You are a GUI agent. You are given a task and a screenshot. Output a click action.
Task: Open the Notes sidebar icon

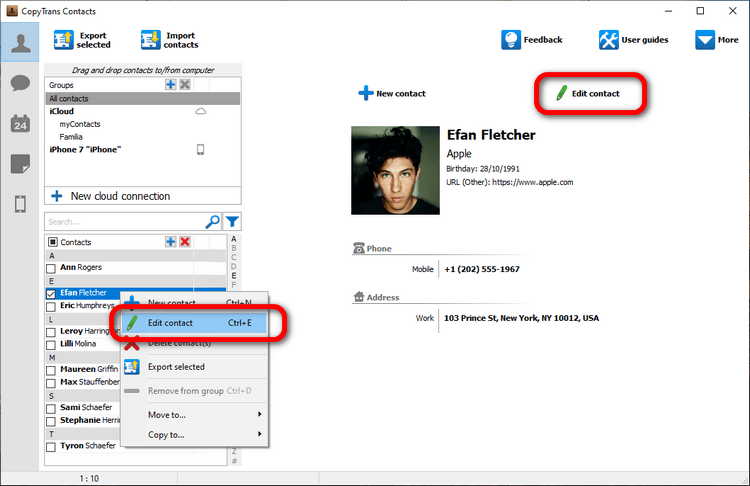[20, 164]
